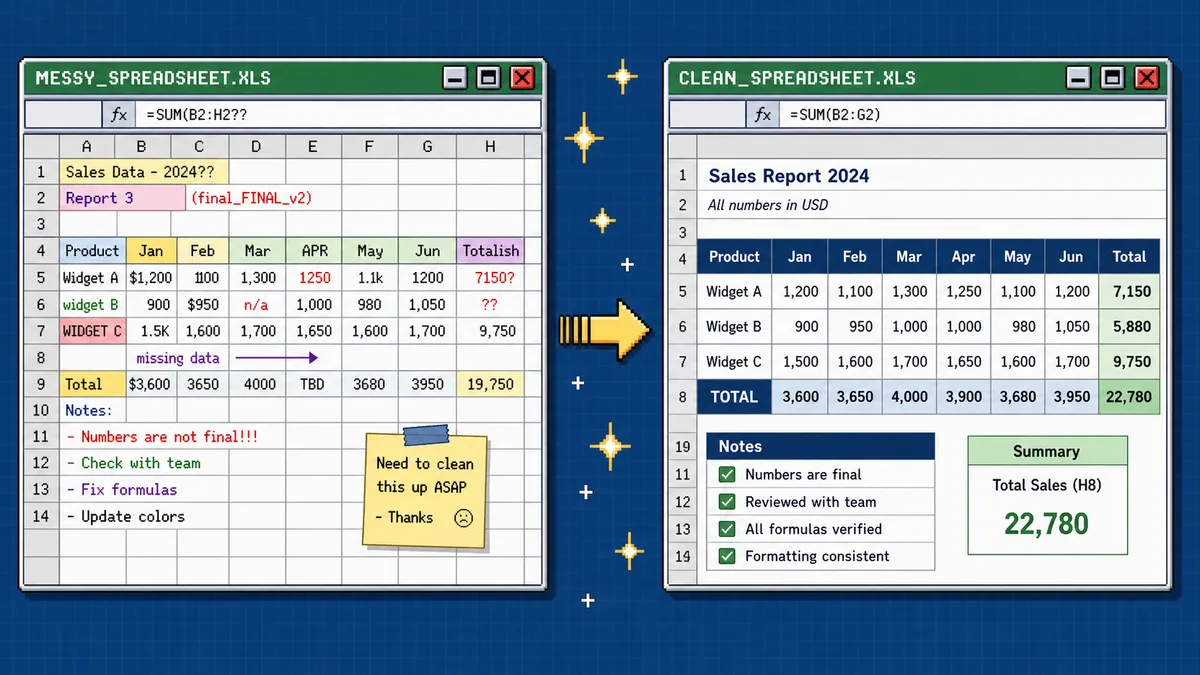The height and width of the screenshot is (675, 1200).
Task: Click the fx icon in messy spreadsheet
Action: coord(118,115)
